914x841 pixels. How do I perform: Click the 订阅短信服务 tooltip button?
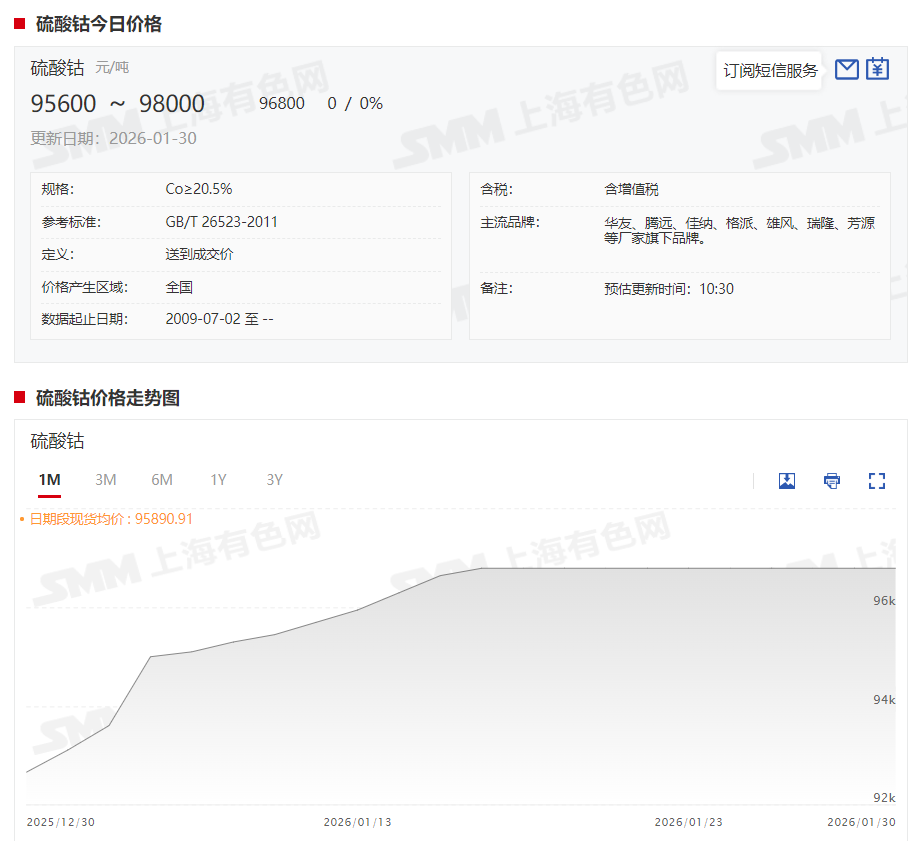pyautogui.click(x=770, y=71)
